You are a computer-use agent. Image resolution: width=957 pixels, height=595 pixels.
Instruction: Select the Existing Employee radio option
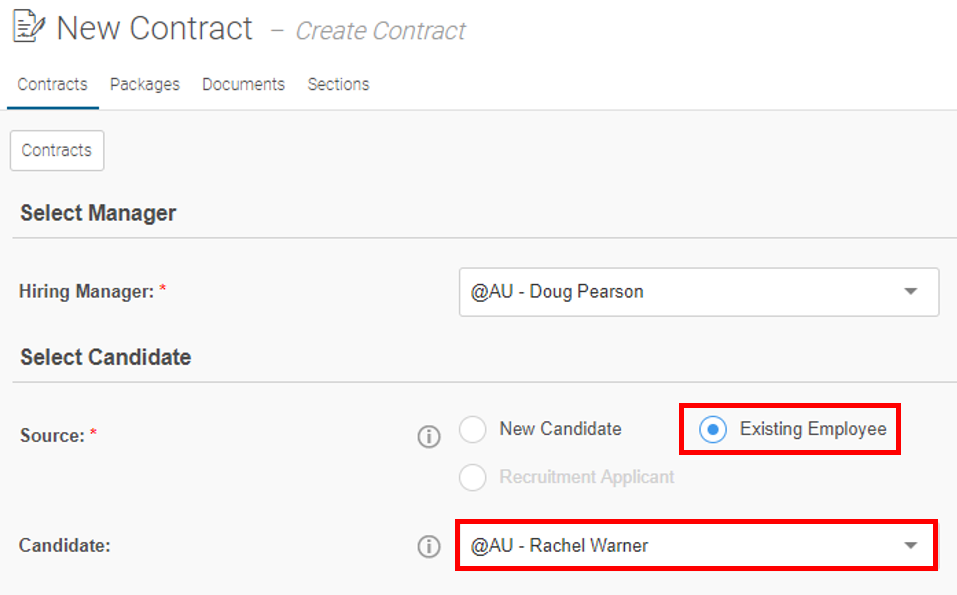click(712, 429)
